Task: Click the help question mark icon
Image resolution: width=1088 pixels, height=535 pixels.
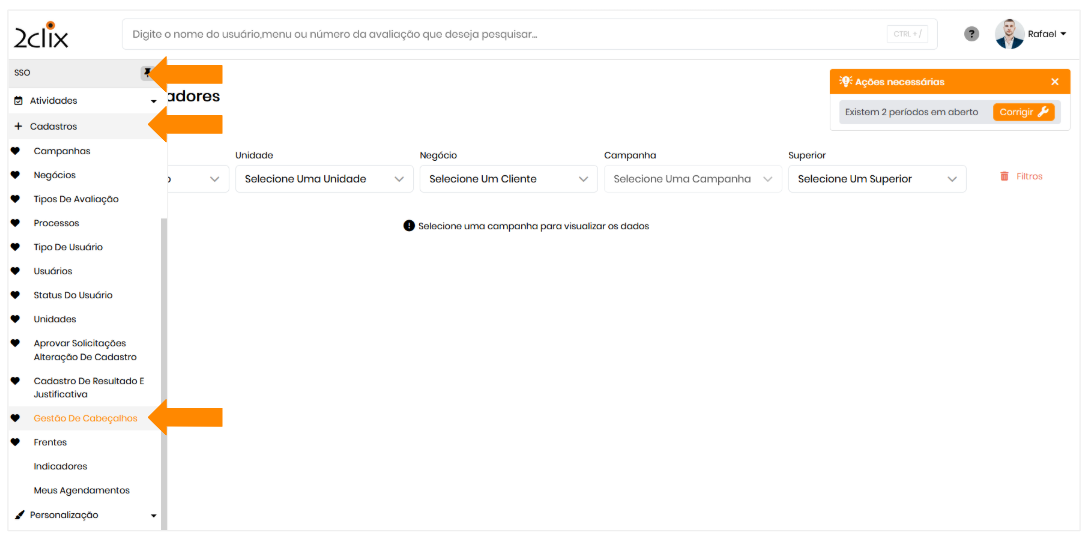Action: (971, 34)
